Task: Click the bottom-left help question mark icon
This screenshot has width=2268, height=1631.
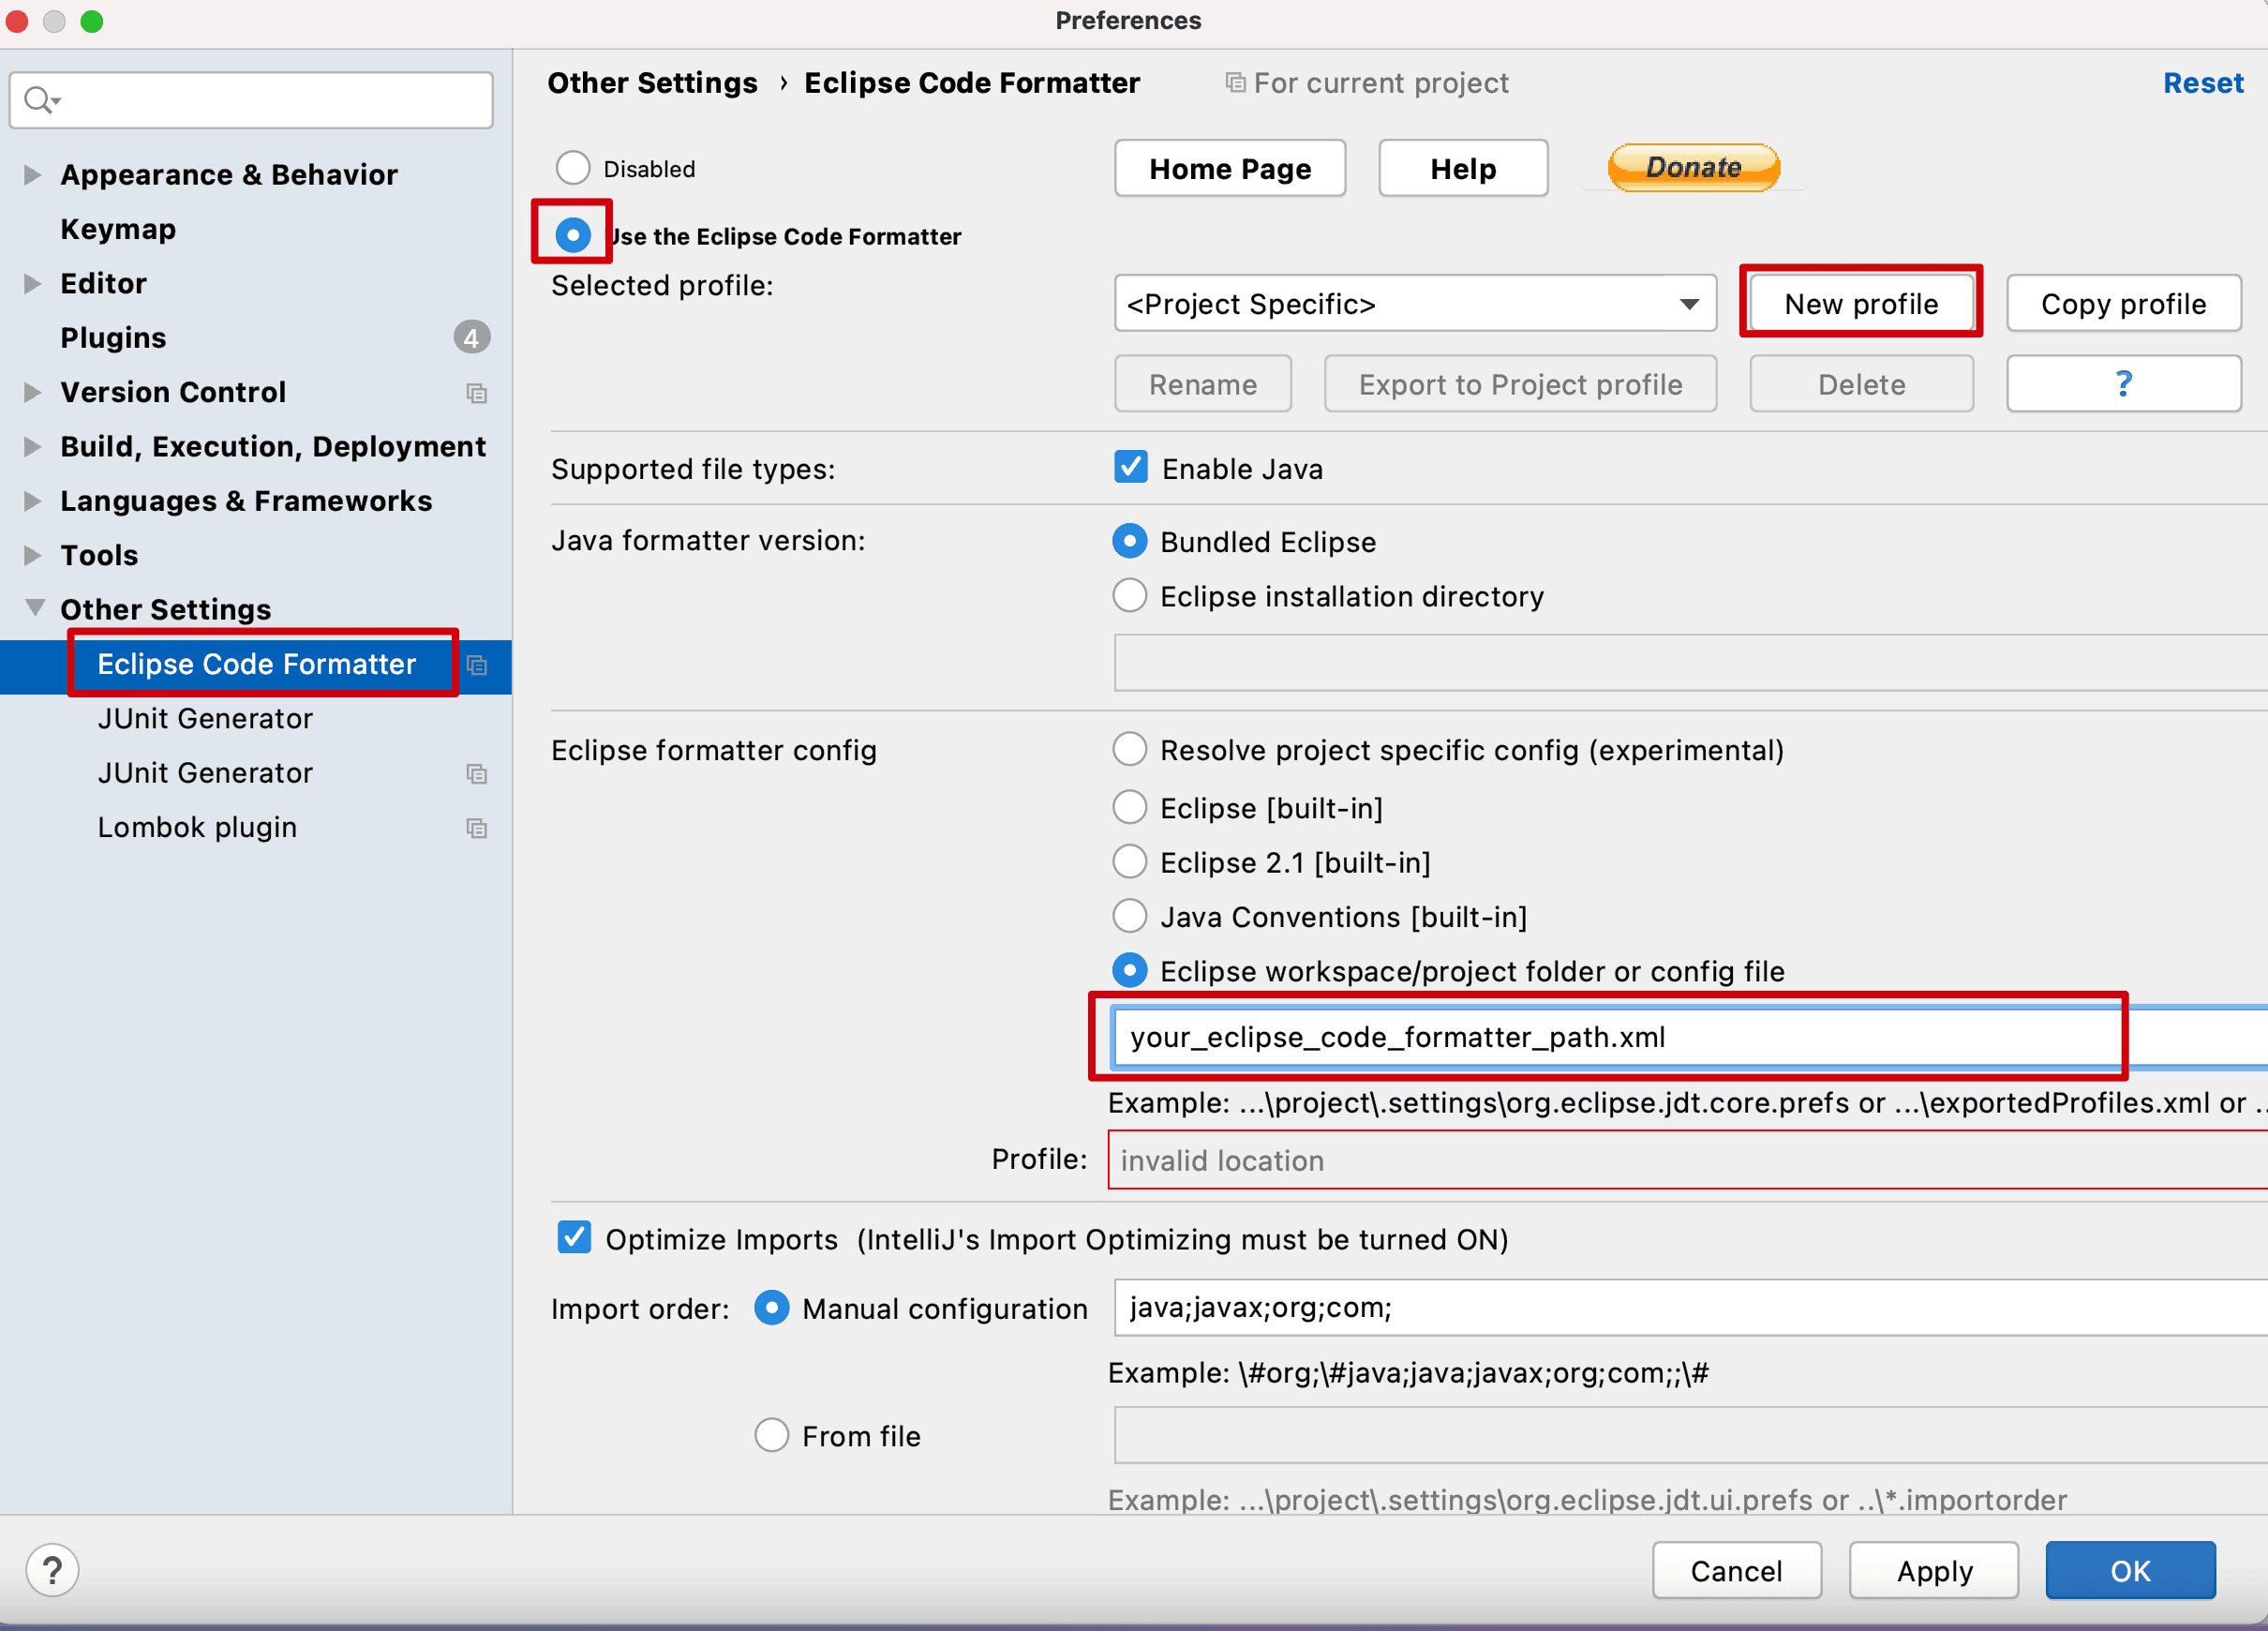Action: 52,1570
